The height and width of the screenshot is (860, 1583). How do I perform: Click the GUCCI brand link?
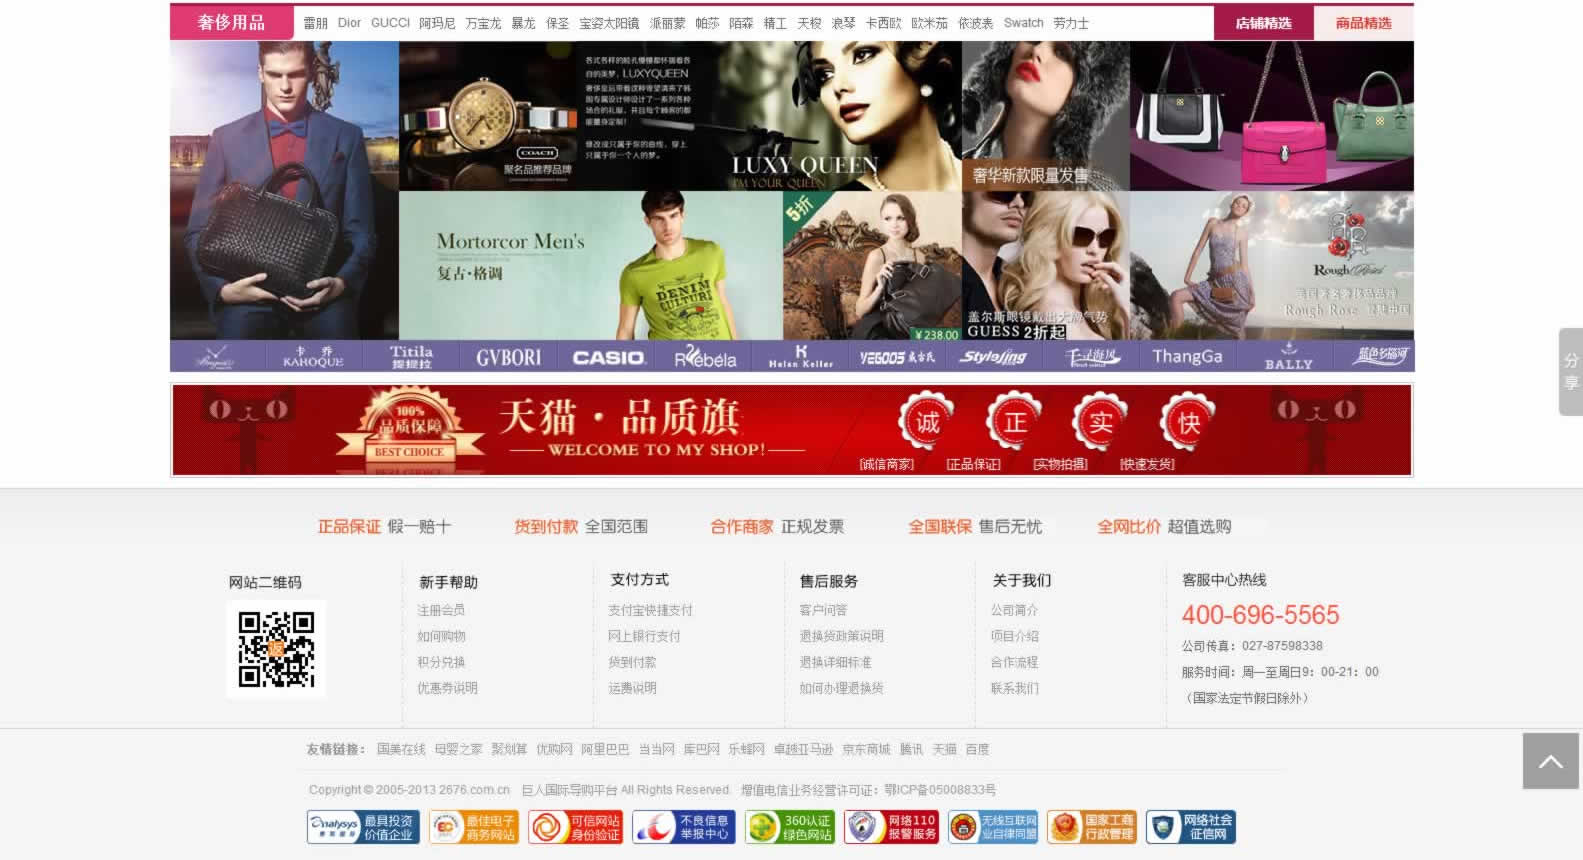pyautogui.click(x=390, y=23)
